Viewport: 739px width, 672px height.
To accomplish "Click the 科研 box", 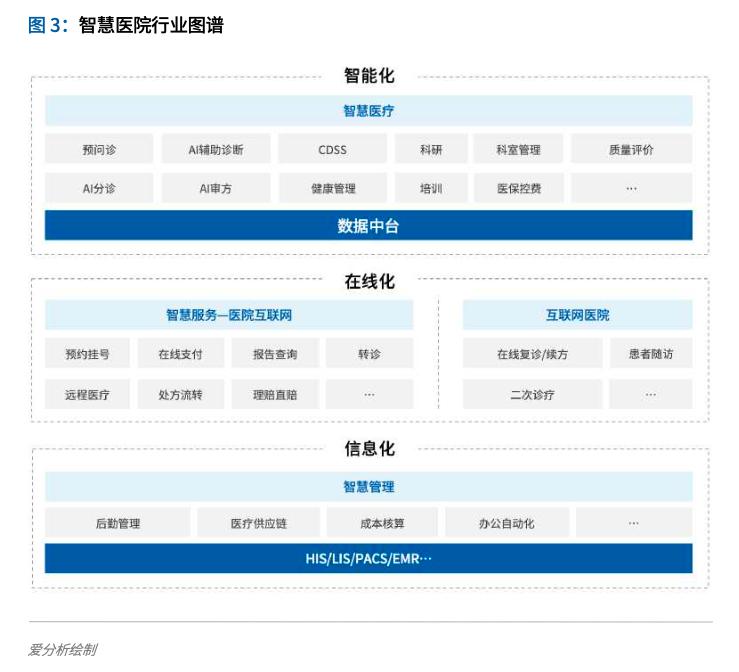I will tap(431, 149).
